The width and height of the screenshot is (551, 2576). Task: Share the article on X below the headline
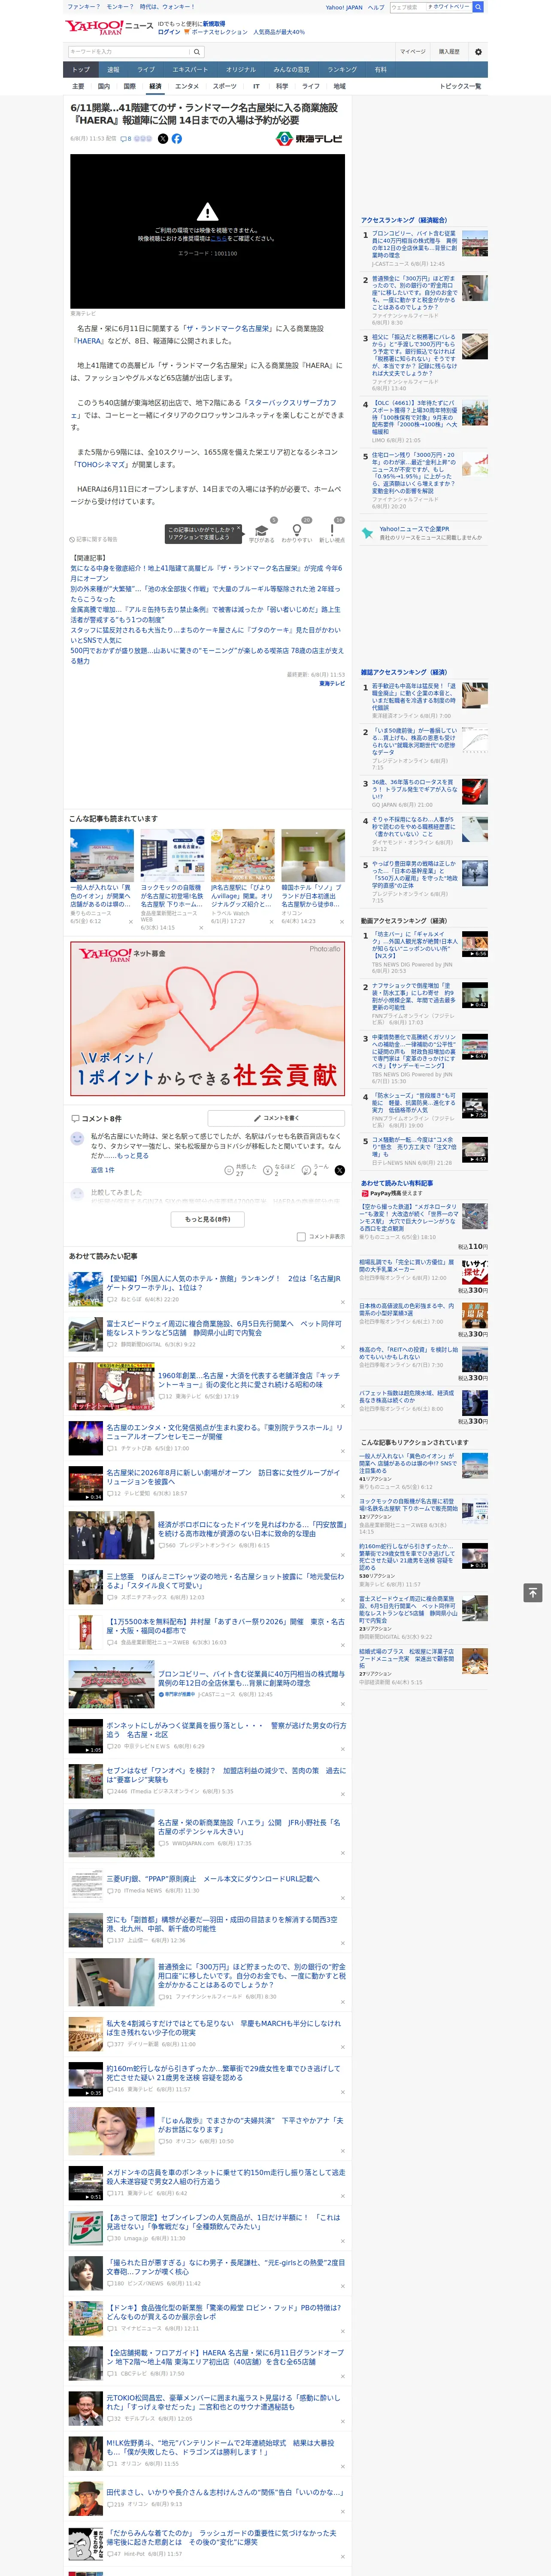point(163,139)
